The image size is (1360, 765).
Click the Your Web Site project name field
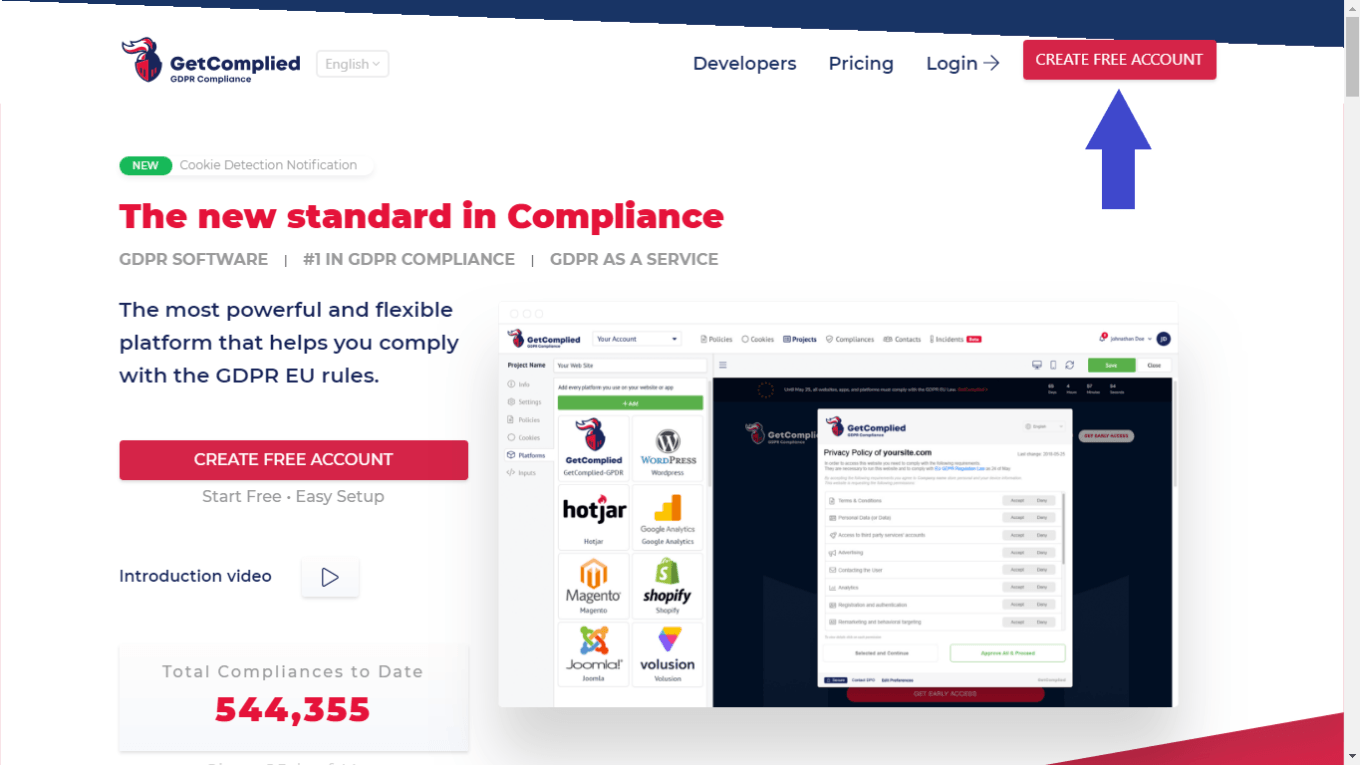tap(630, 366)
